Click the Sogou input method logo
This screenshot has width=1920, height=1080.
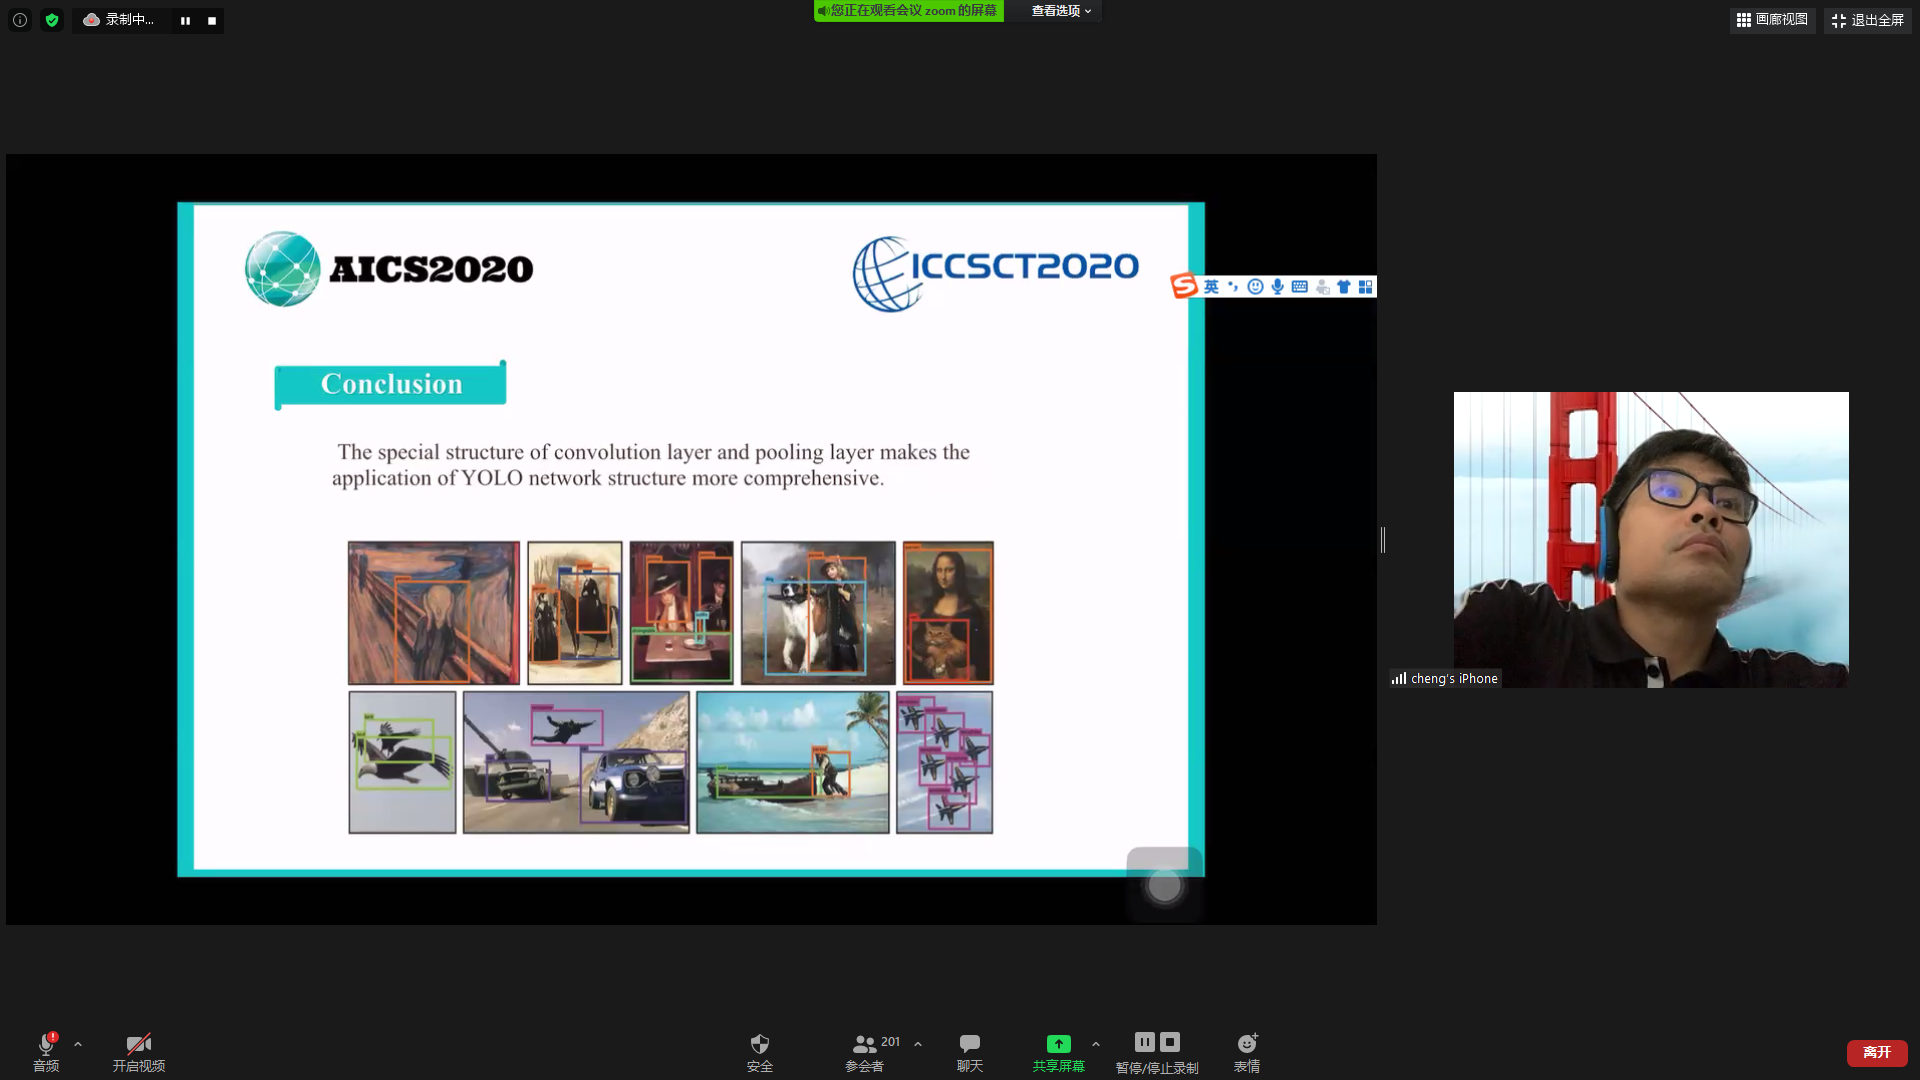click(1184, 286)
